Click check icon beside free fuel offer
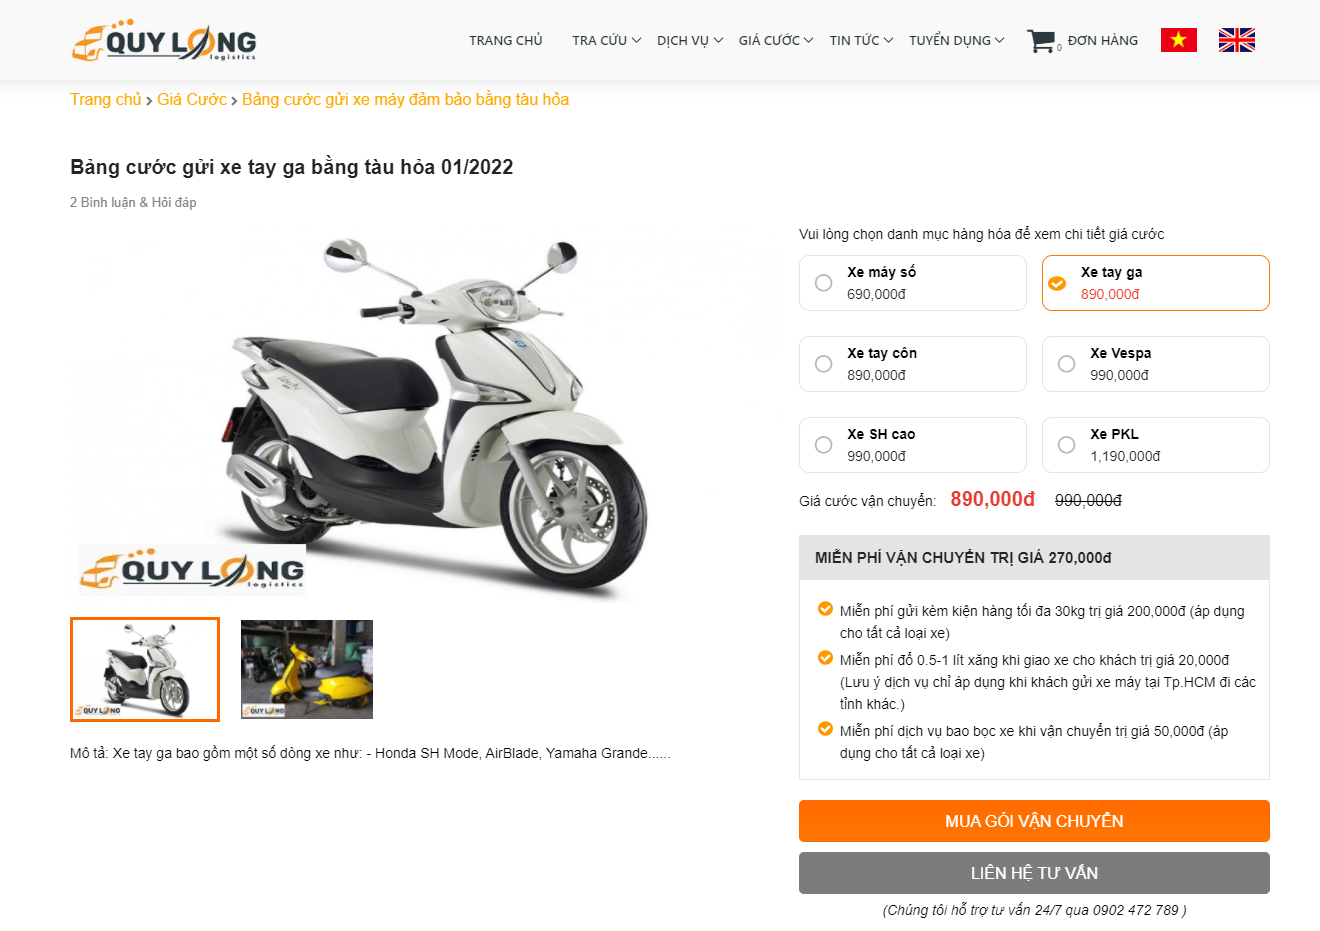 tap(825, 657)
